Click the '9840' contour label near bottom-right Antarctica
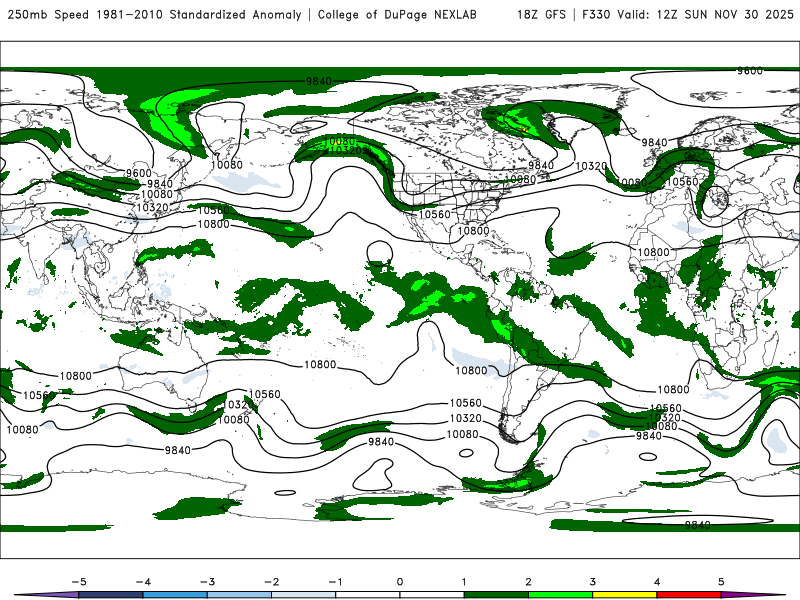Viewport: 800px width, 600px height. pyautogui.click(x=697, y=524)
